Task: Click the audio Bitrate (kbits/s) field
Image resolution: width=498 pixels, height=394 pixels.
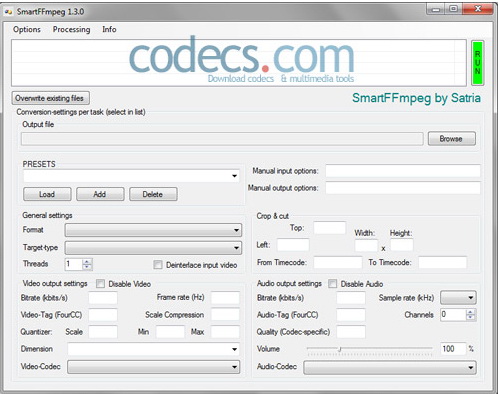Action: (x=351, y=297)
